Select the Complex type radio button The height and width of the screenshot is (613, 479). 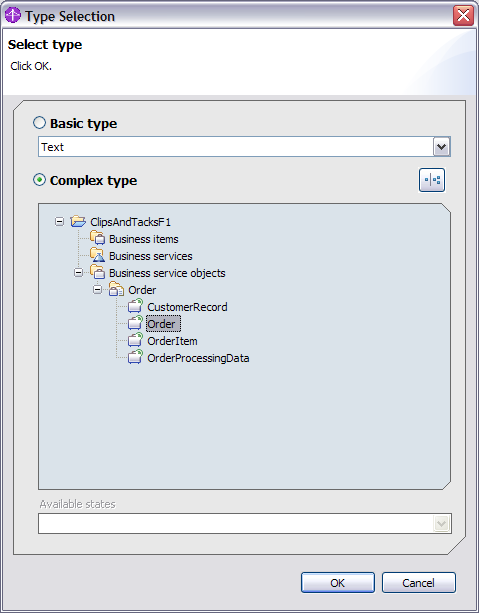tap(39, 180)
